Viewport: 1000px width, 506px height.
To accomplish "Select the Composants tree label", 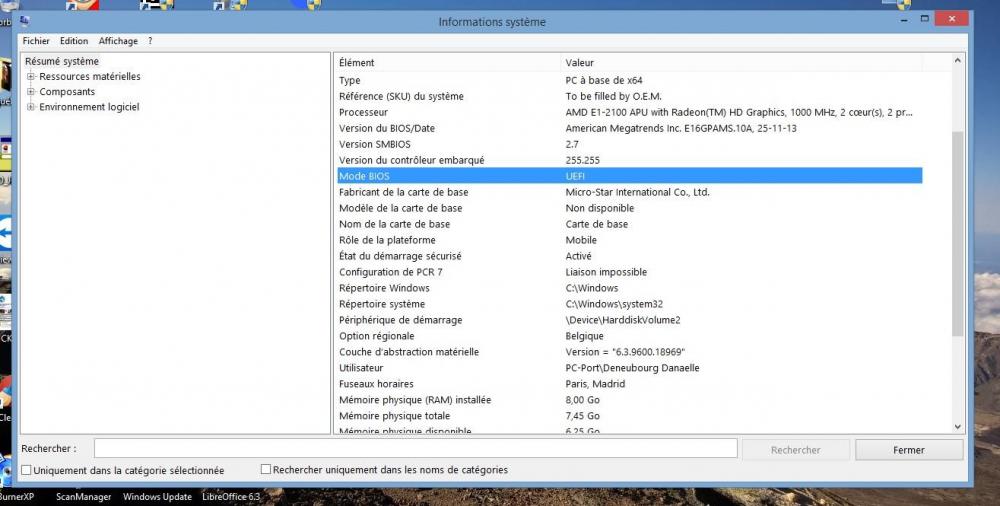I will (x=67, y=92).
